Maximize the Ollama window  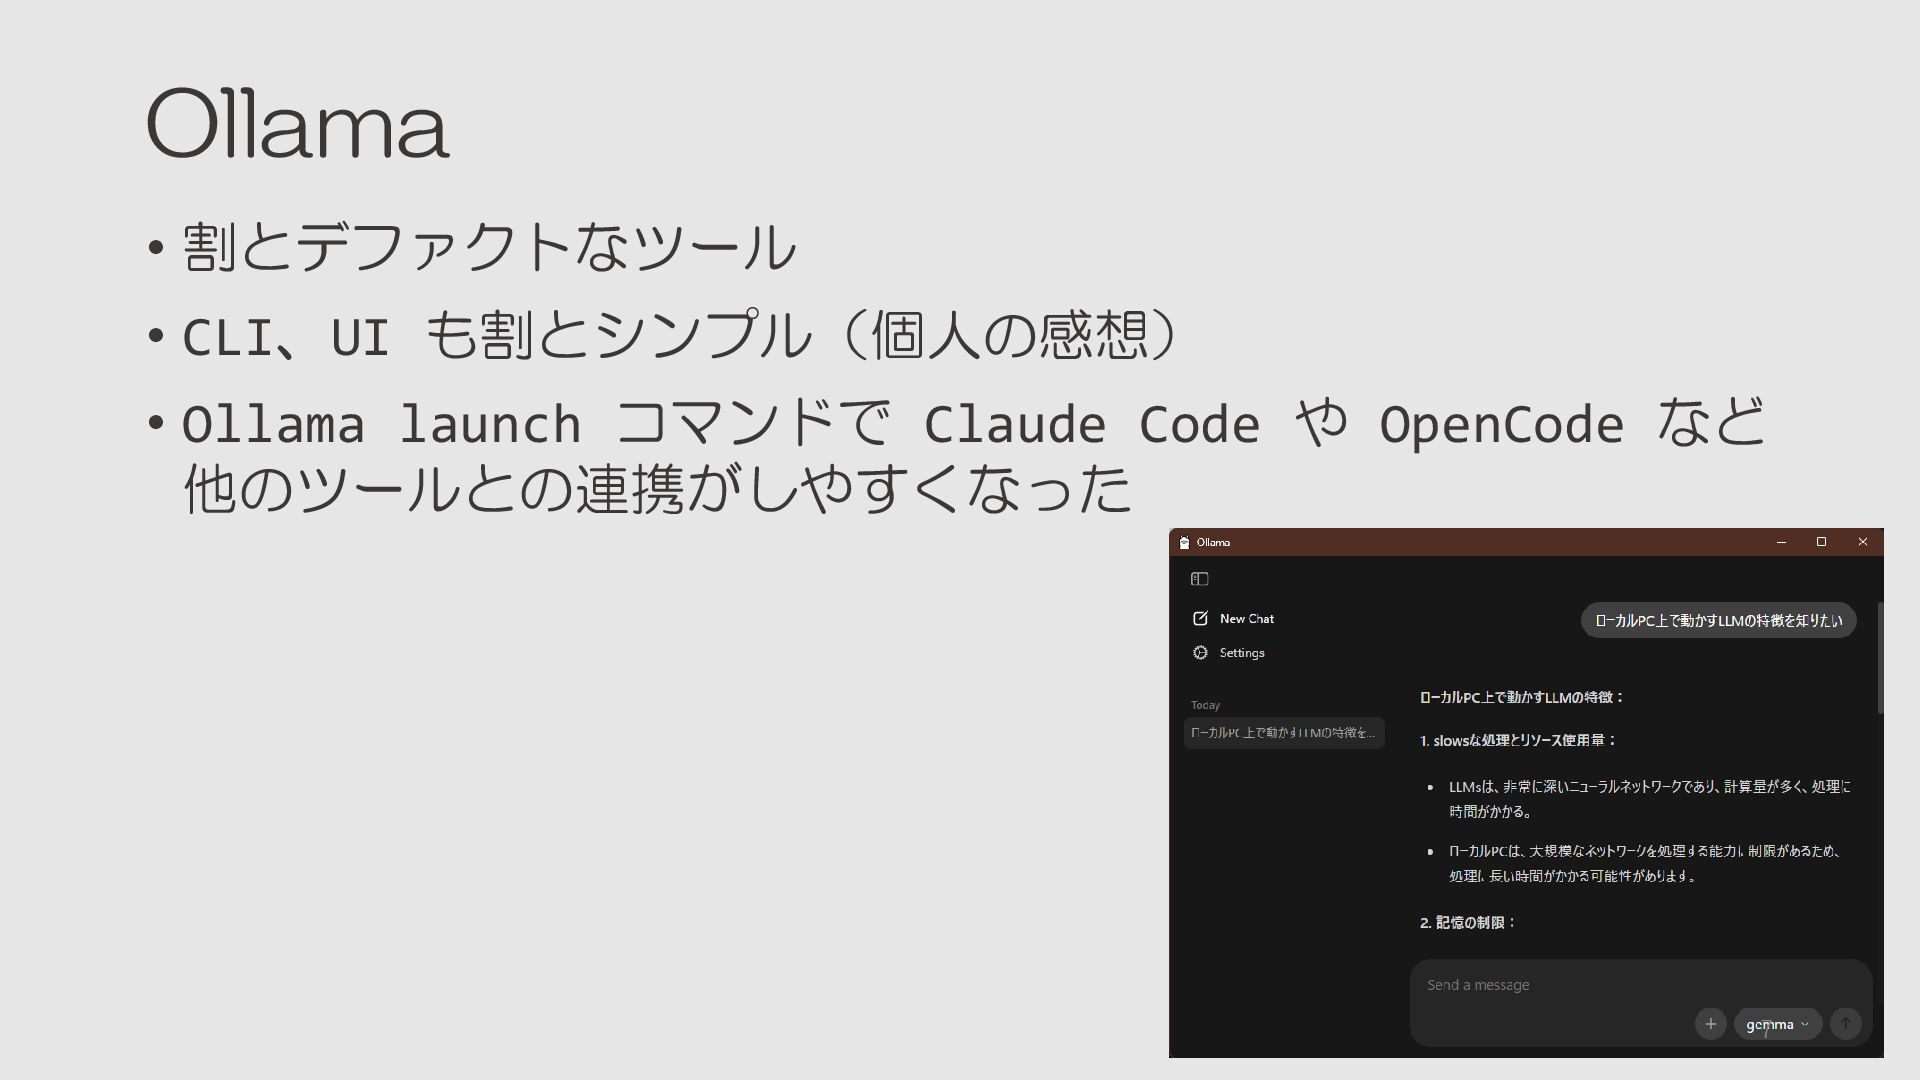(x=1821, y=542)
